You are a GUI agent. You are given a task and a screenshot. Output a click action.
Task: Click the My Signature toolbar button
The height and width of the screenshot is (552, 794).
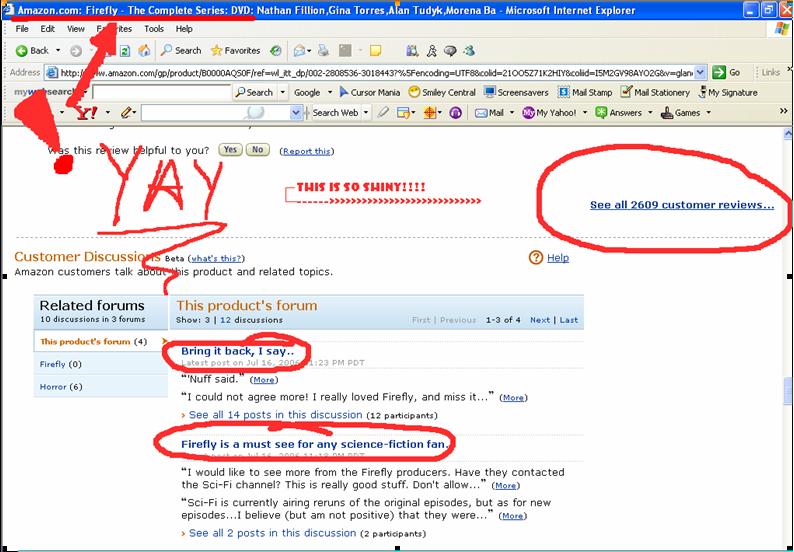(x=728, y=92)
